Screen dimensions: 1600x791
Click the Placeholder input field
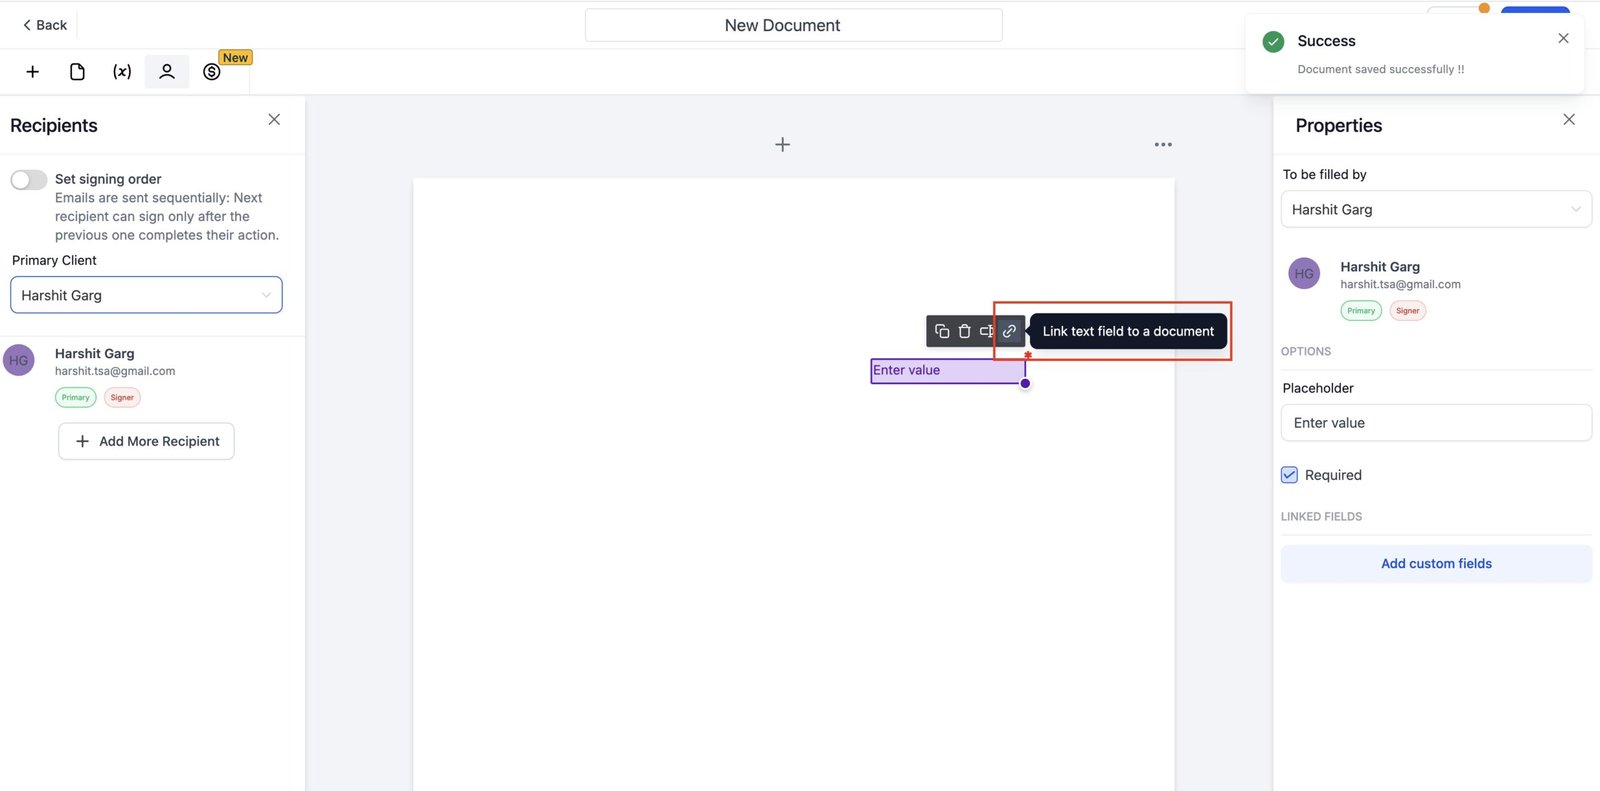coord(1436,423)
